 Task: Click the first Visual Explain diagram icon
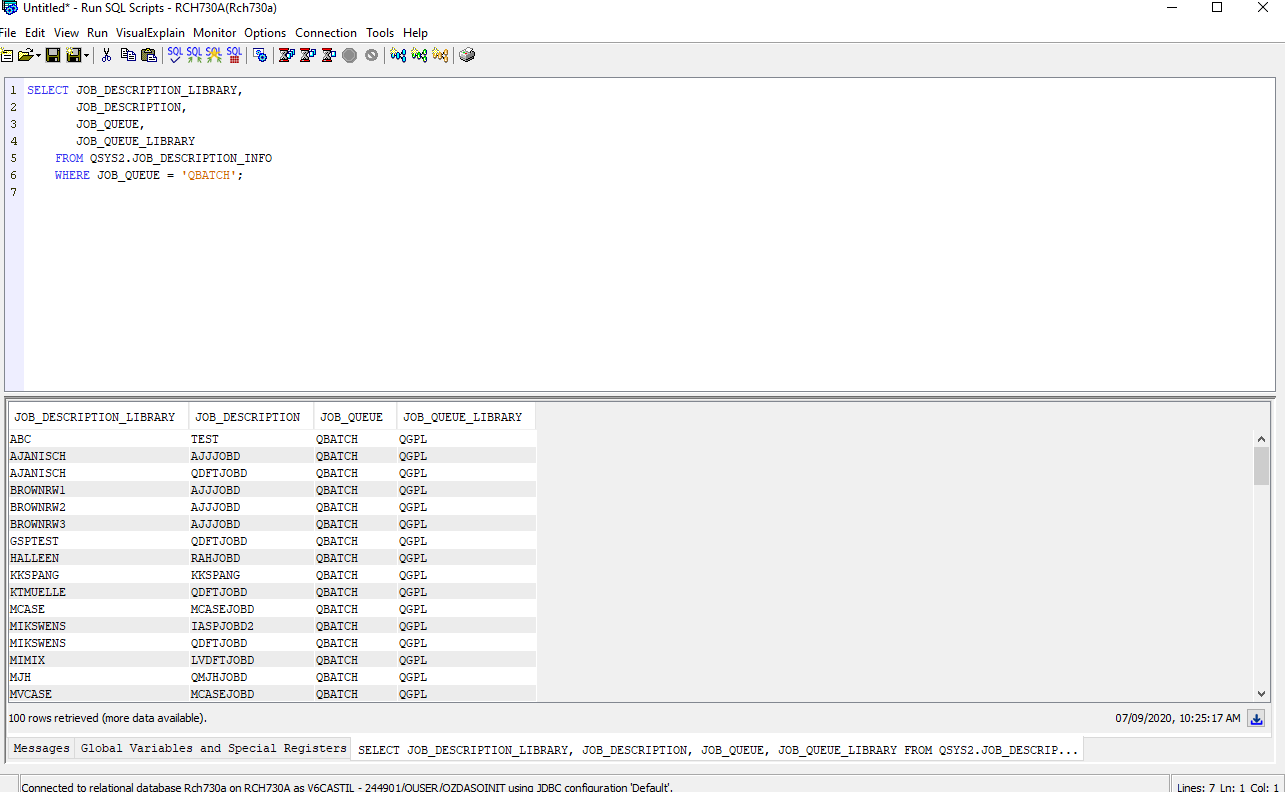(x=398, y=55)
